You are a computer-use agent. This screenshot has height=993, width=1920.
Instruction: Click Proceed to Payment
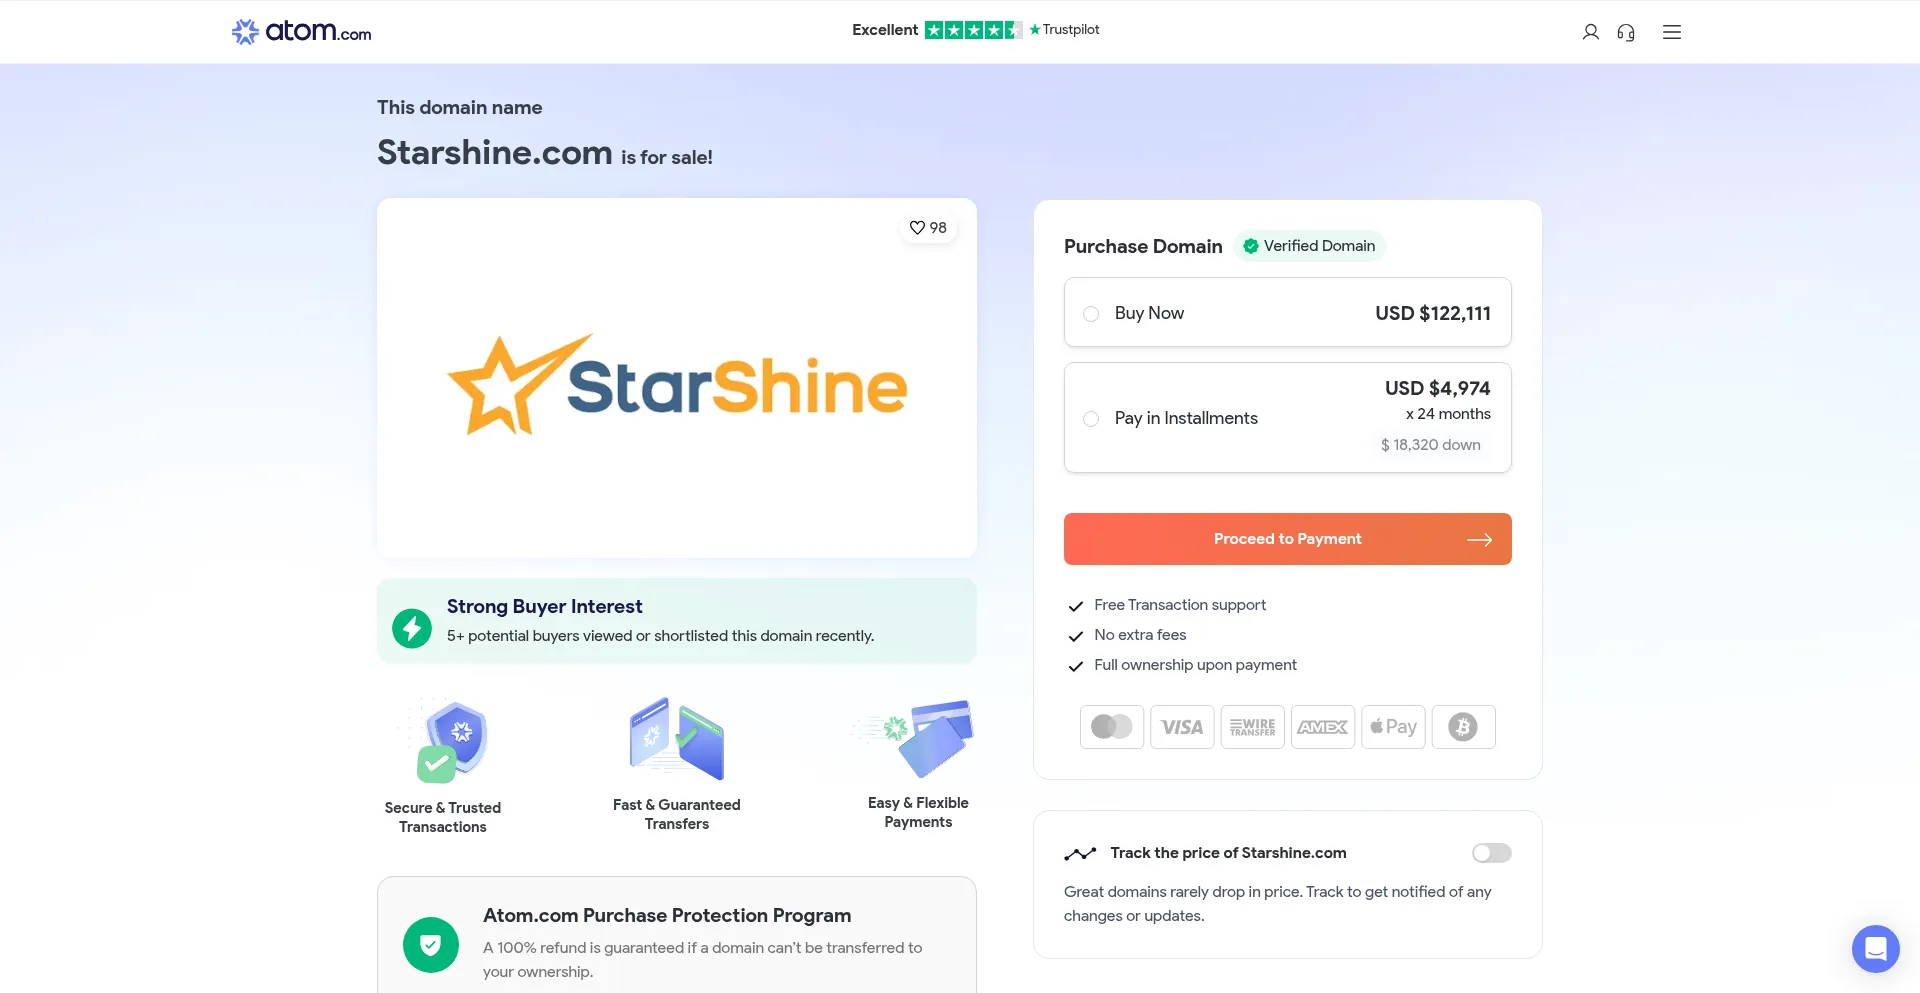1287,538
